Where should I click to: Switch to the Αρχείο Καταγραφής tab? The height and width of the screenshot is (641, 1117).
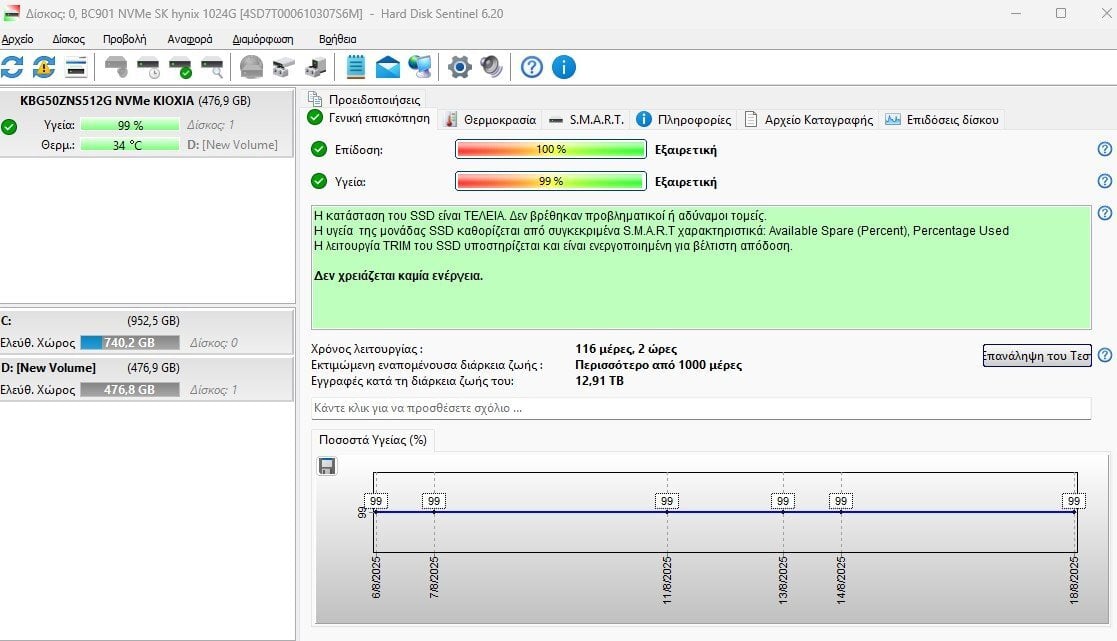(x=809, y=120)
